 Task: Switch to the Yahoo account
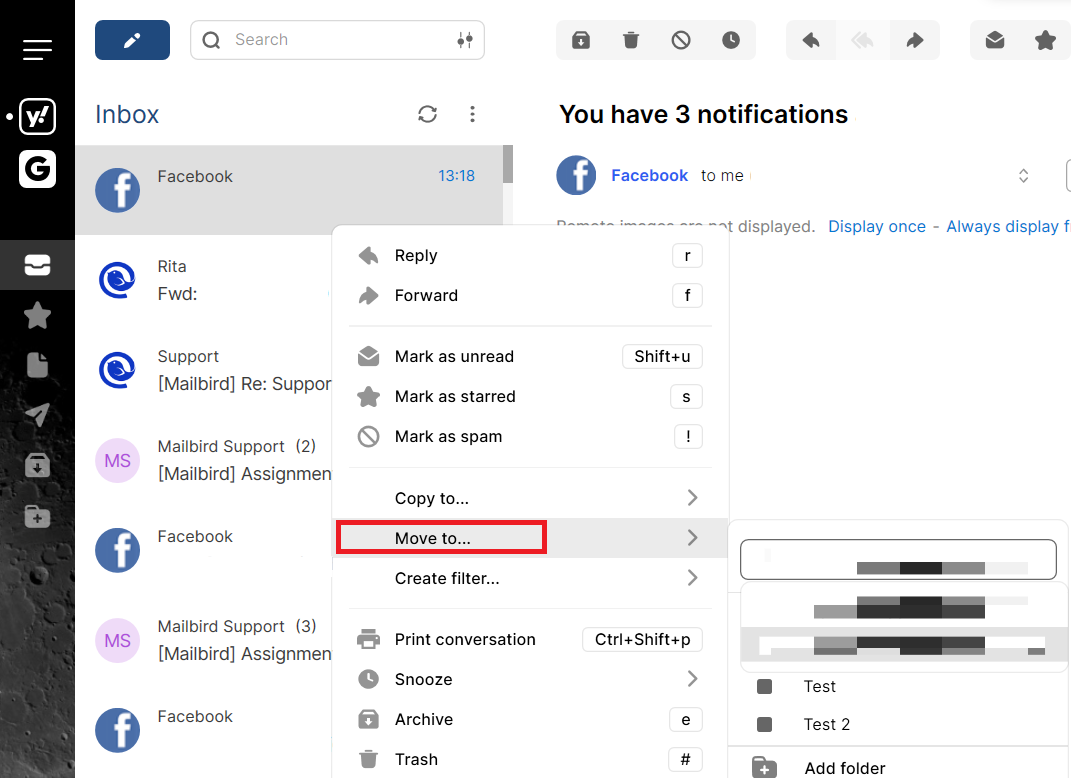click(x=37, y=116)
